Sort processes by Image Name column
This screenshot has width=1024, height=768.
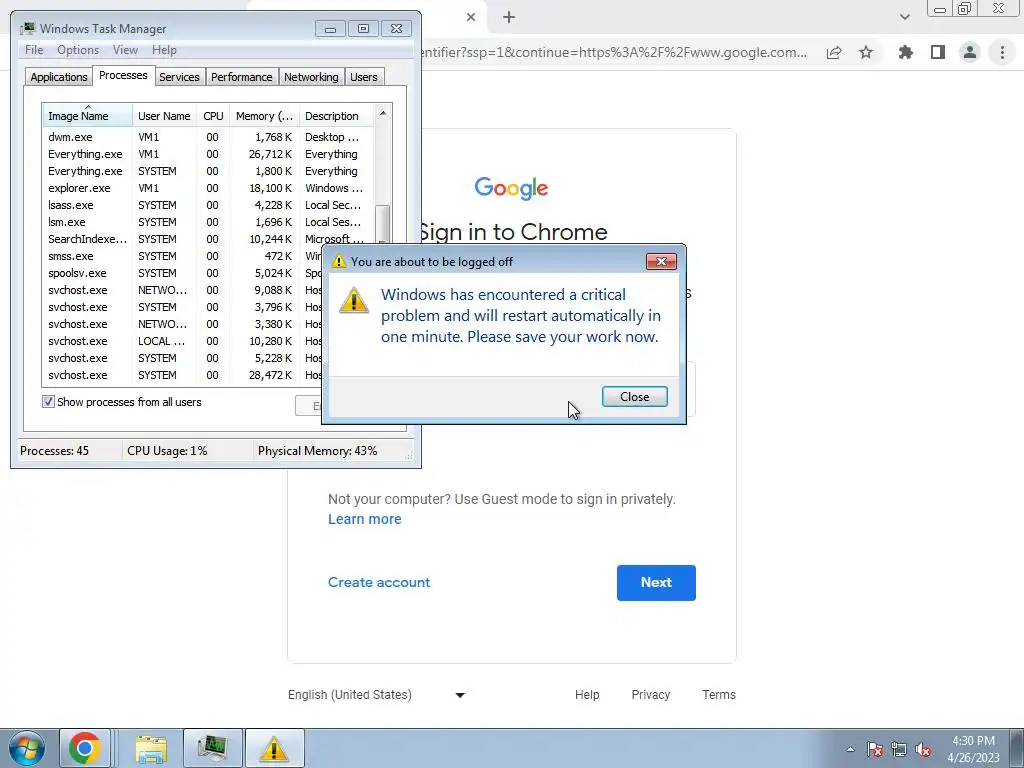coord(87,115)
